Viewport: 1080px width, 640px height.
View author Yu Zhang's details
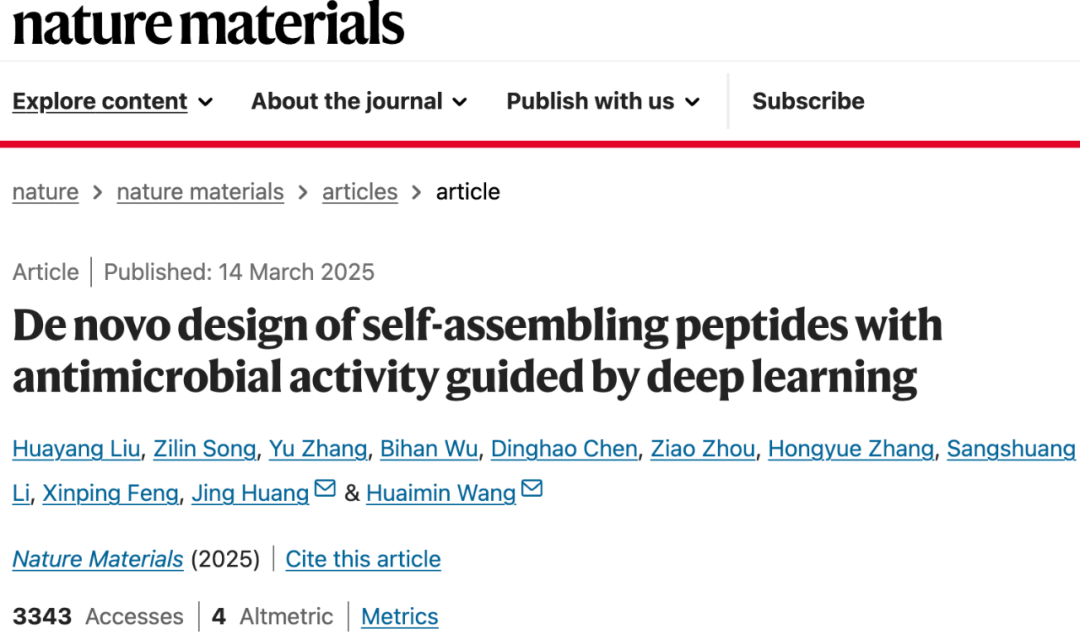[x=318, y=449]
